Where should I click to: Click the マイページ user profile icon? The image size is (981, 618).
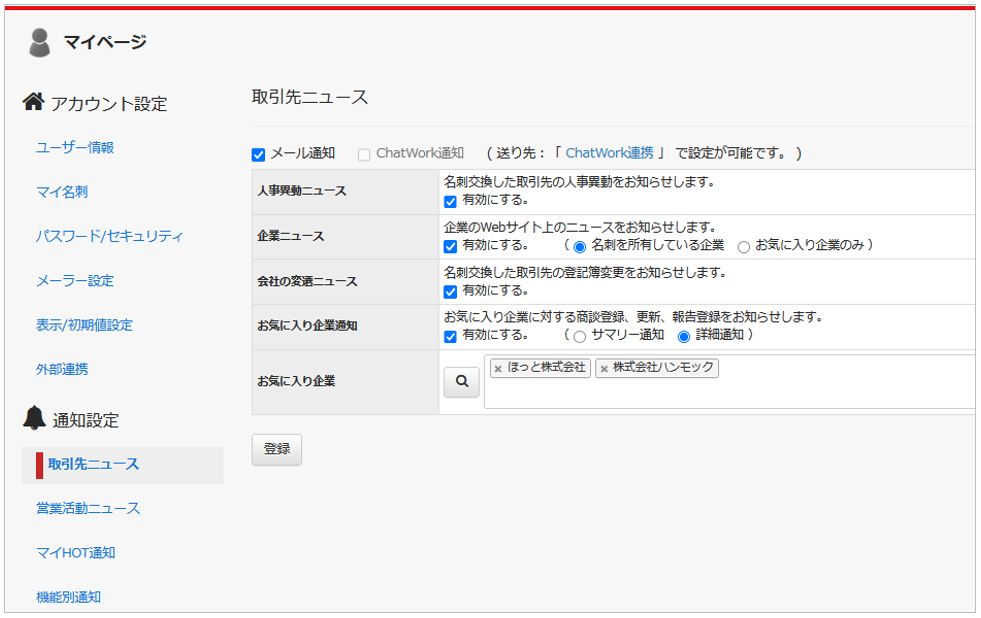coord(39,42)
